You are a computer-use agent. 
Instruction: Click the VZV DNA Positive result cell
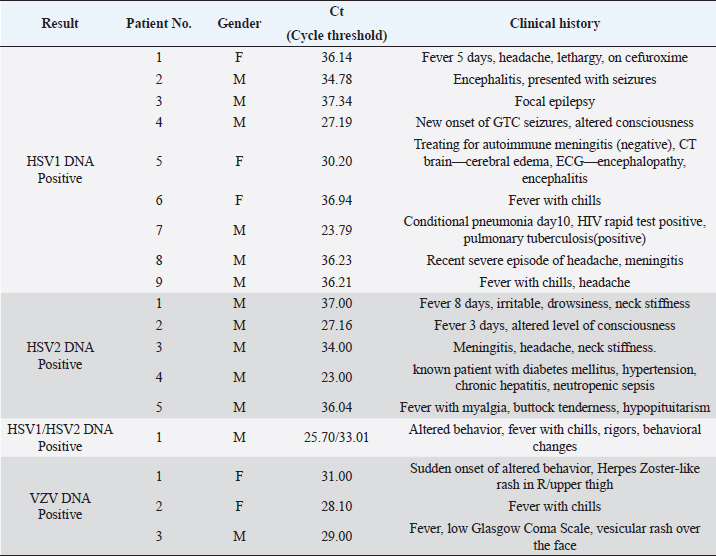pyautogui.click(x=60, y=505)
